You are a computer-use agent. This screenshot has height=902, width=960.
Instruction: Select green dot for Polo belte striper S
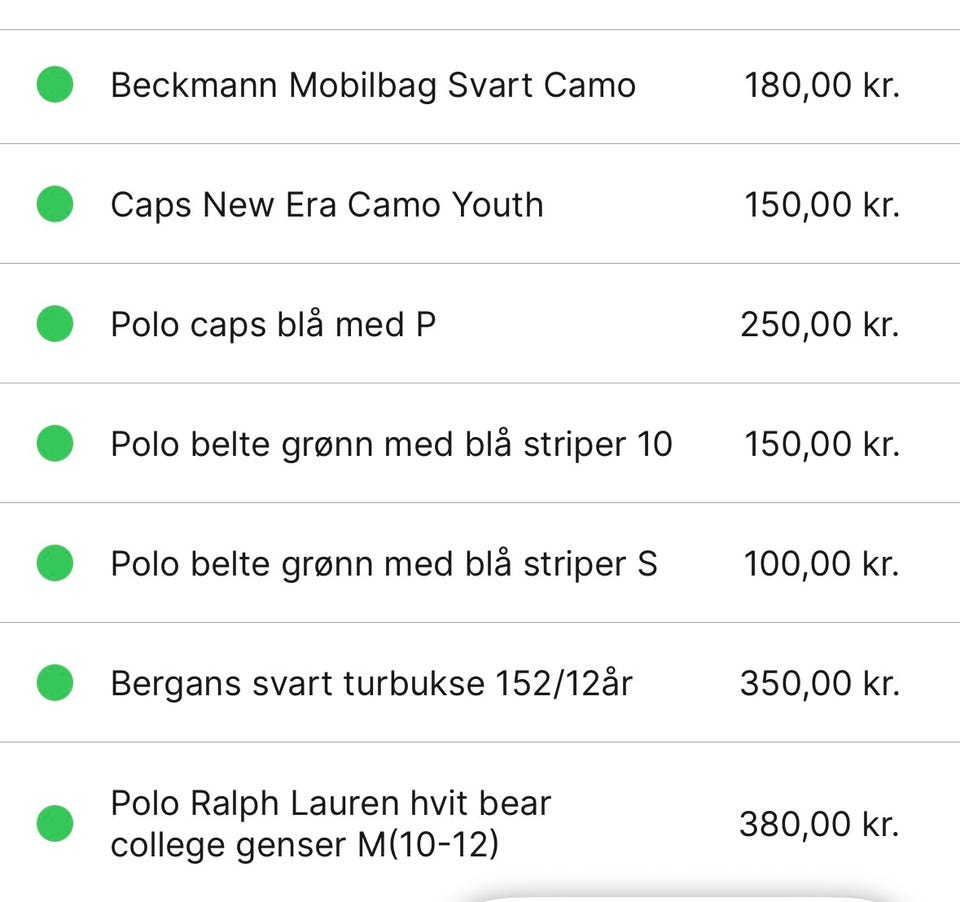[x=55, y=563]
